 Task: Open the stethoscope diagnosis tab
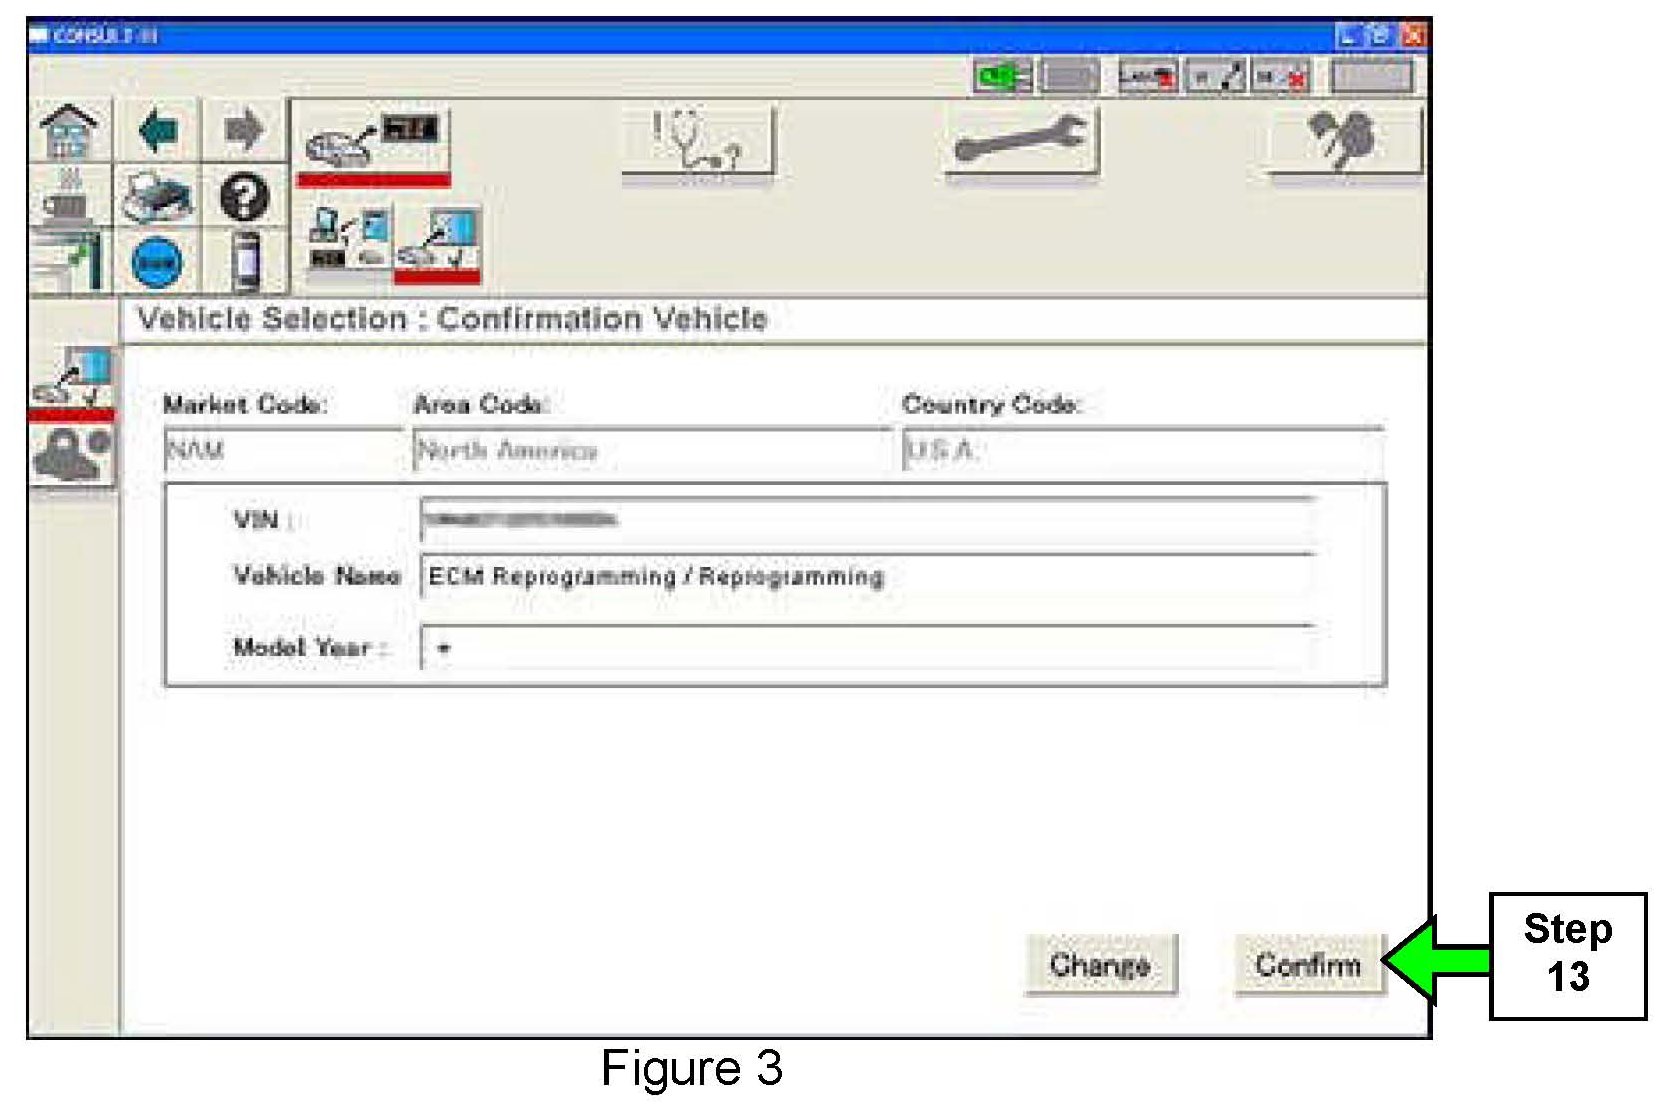[697, 143]
